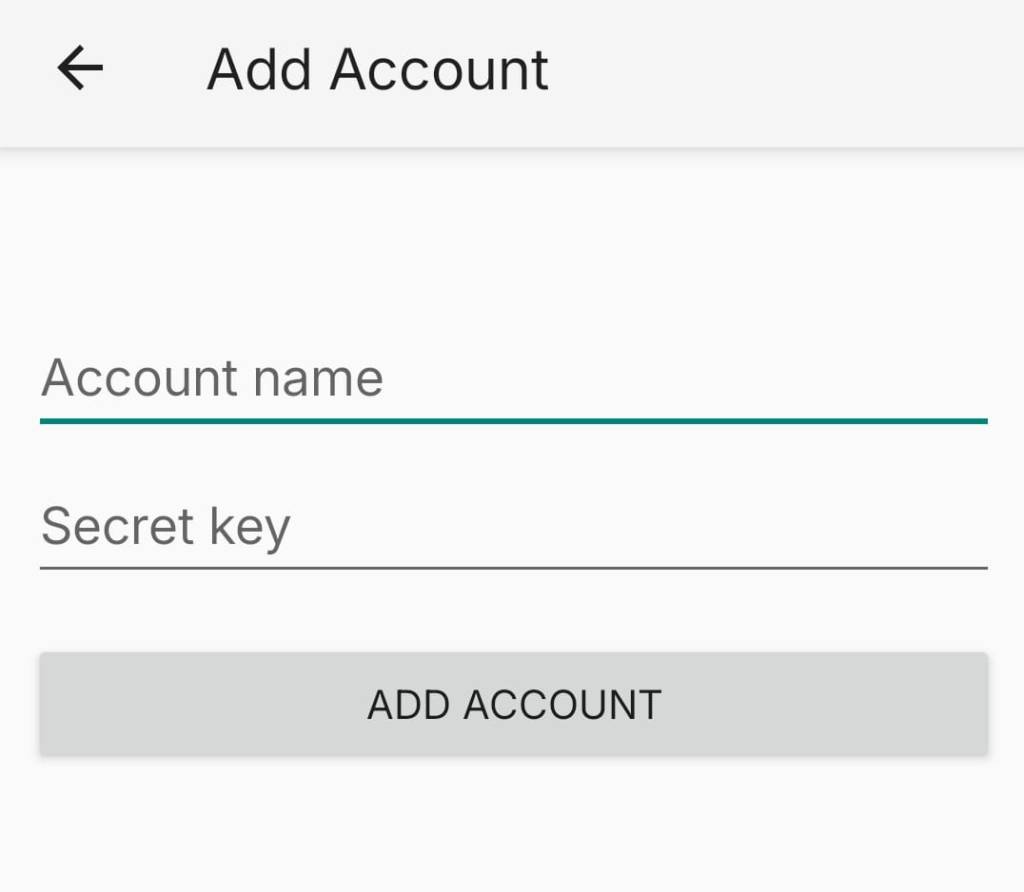Select the Add Account header title
The image size is (1024, 892).
377,68
